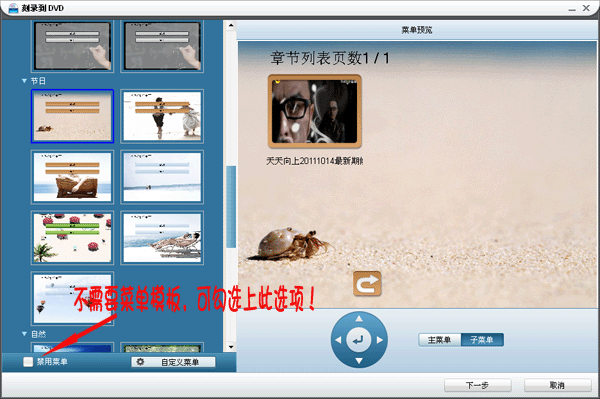Click the template list scrollbar thumb
The width and height of the screenshot is (600, 399).
[x=231, y=207]
